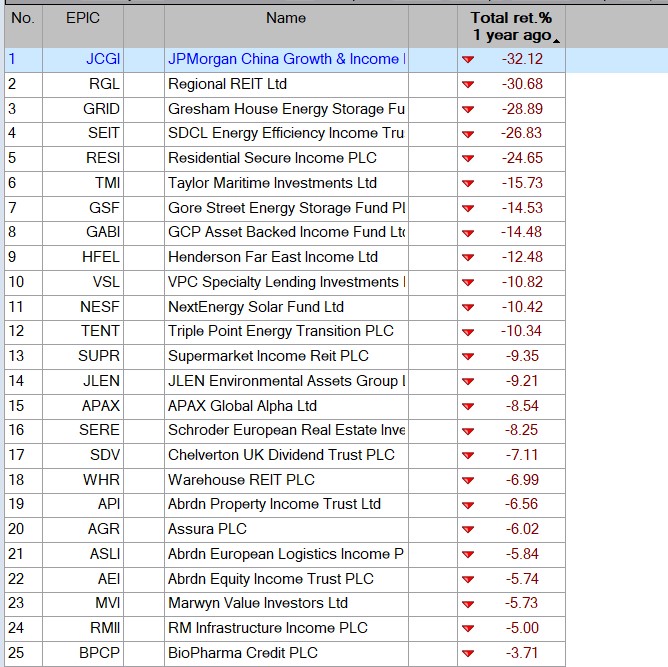Click the red down arrow in SUPR row
The image size is (668, 667).
[468, 356]
